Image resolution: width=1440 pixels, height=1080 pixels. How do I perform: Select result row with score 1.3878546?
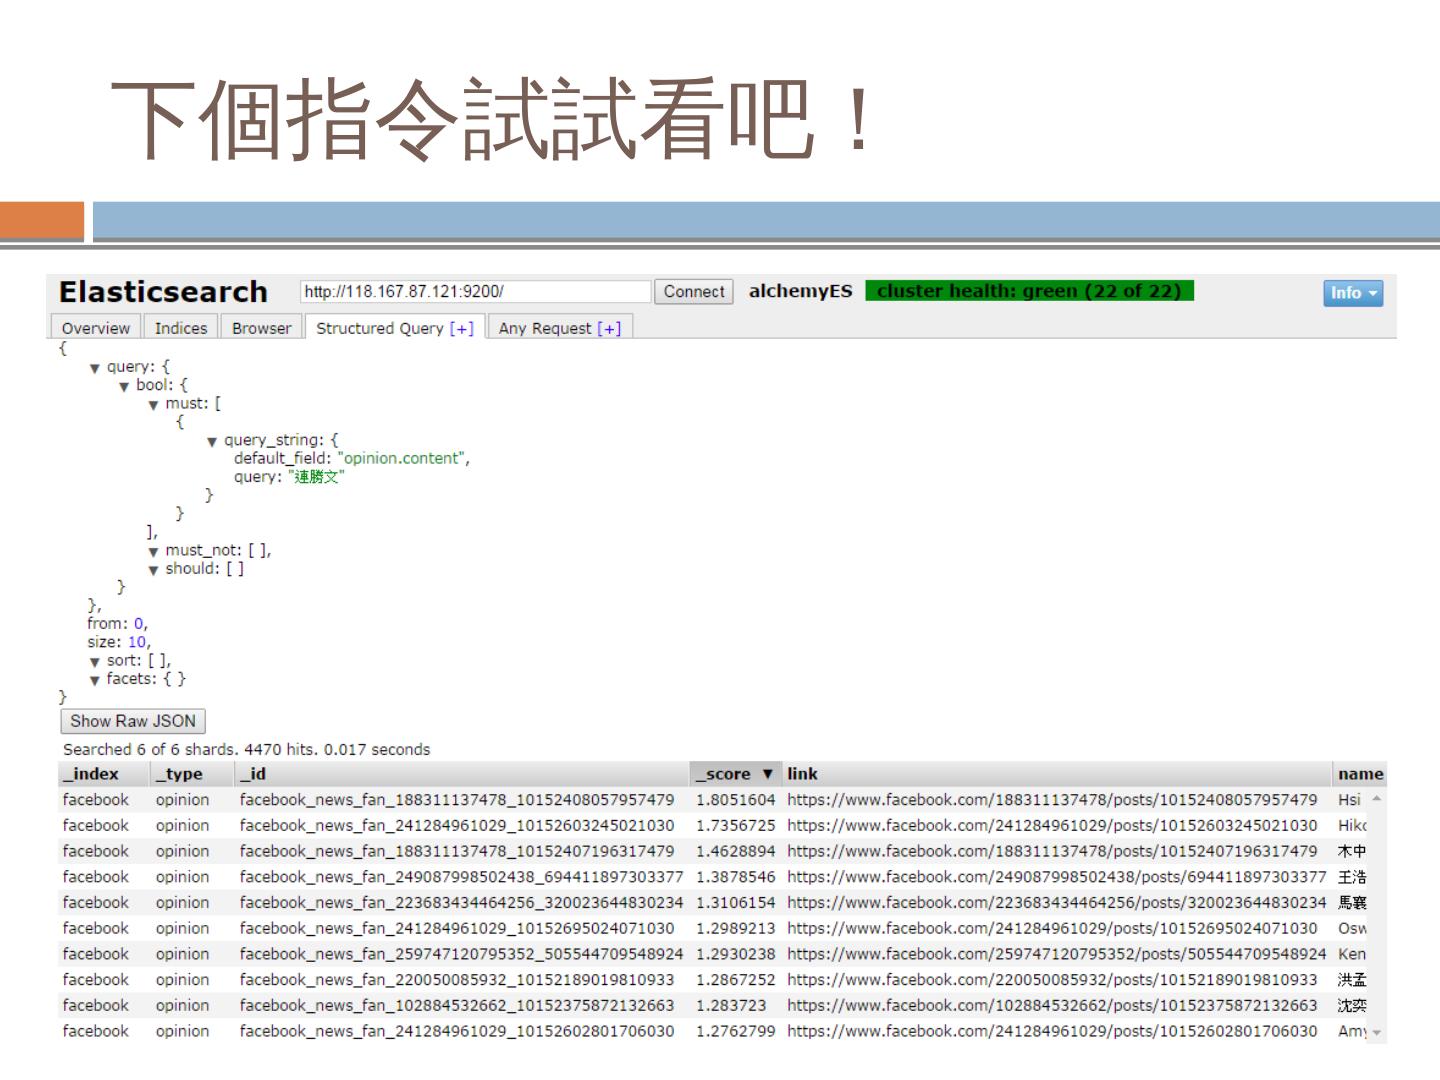713,877
